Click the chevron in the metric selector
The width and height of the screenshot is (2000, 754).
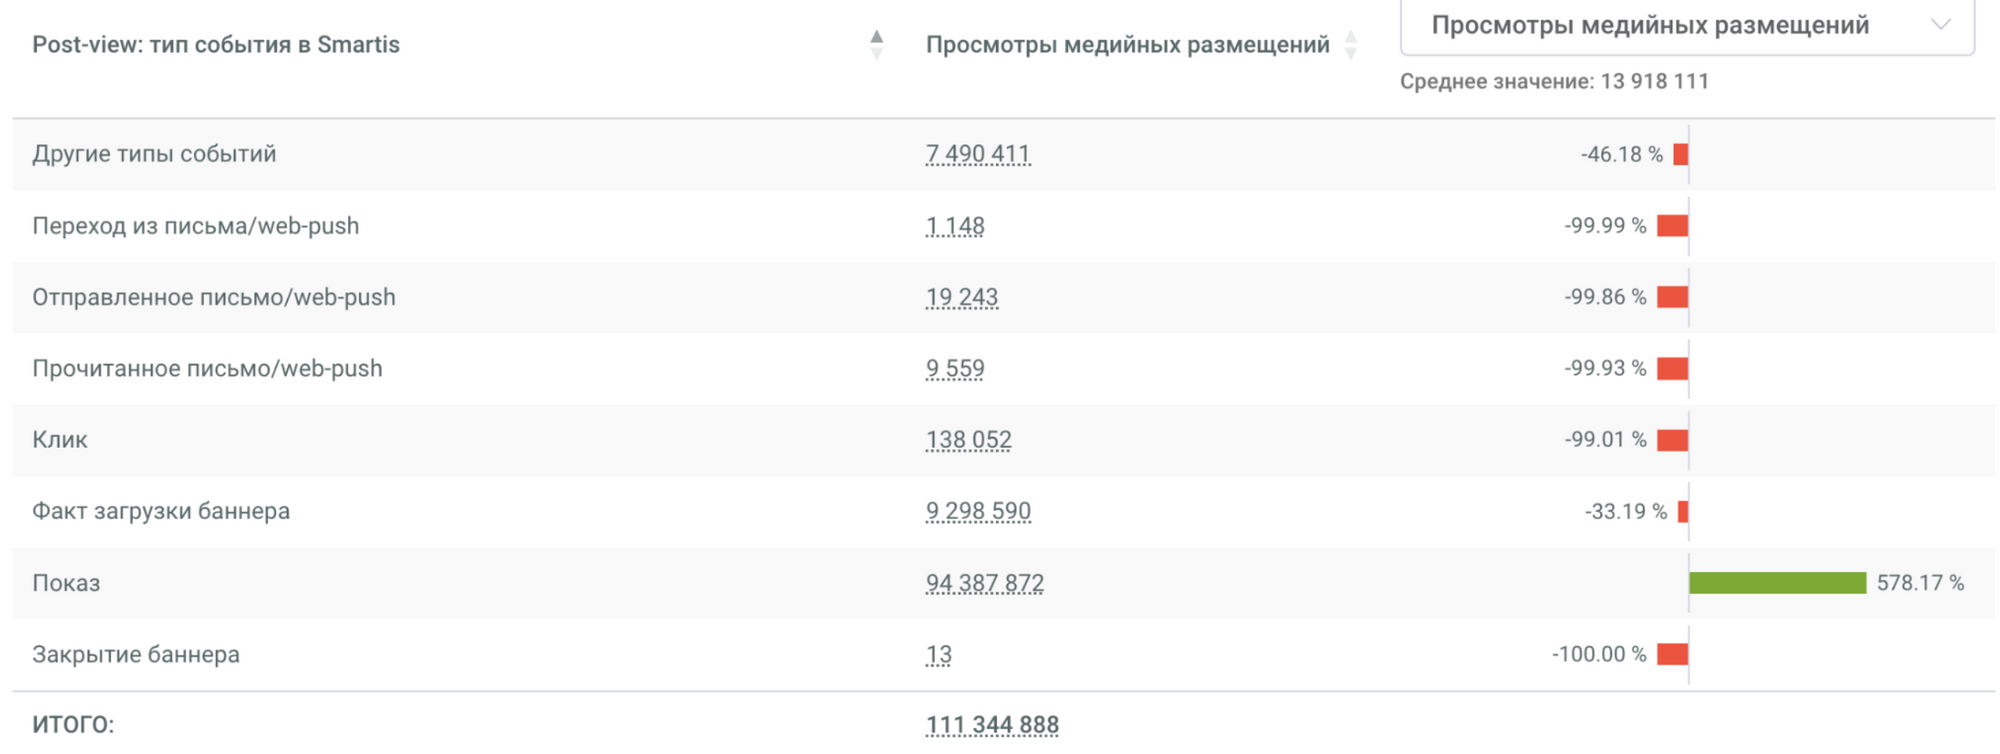(x=1940, y=25)
